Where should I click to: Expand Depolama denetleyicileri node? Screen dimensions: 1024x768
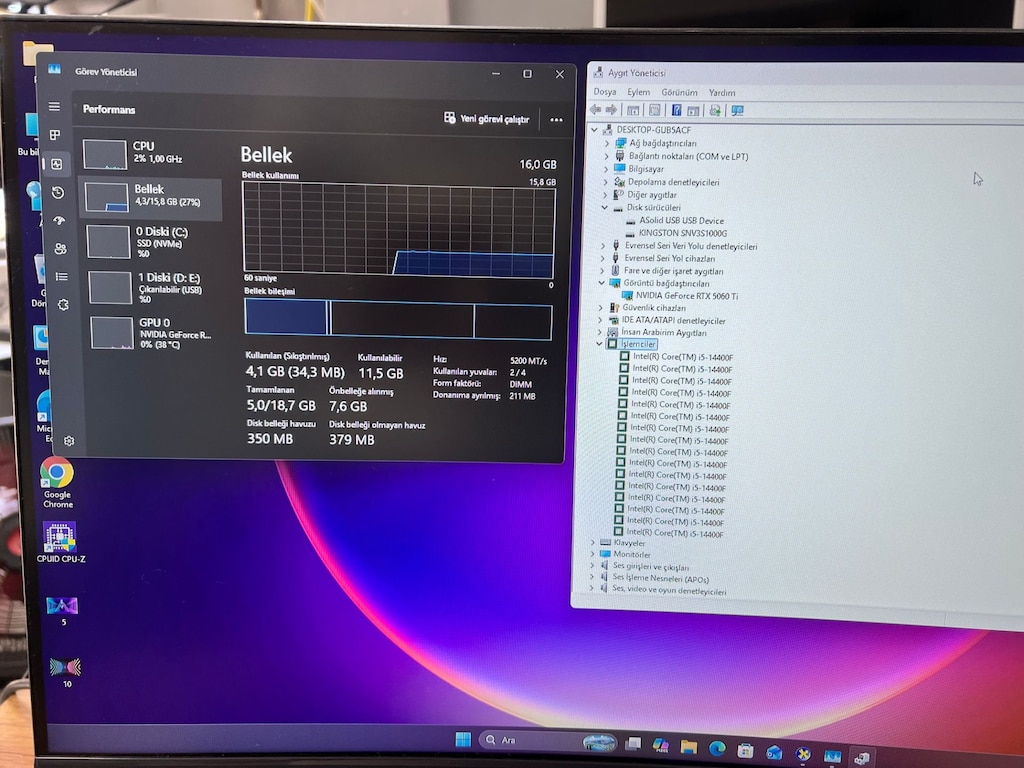[x=605, y=182]
